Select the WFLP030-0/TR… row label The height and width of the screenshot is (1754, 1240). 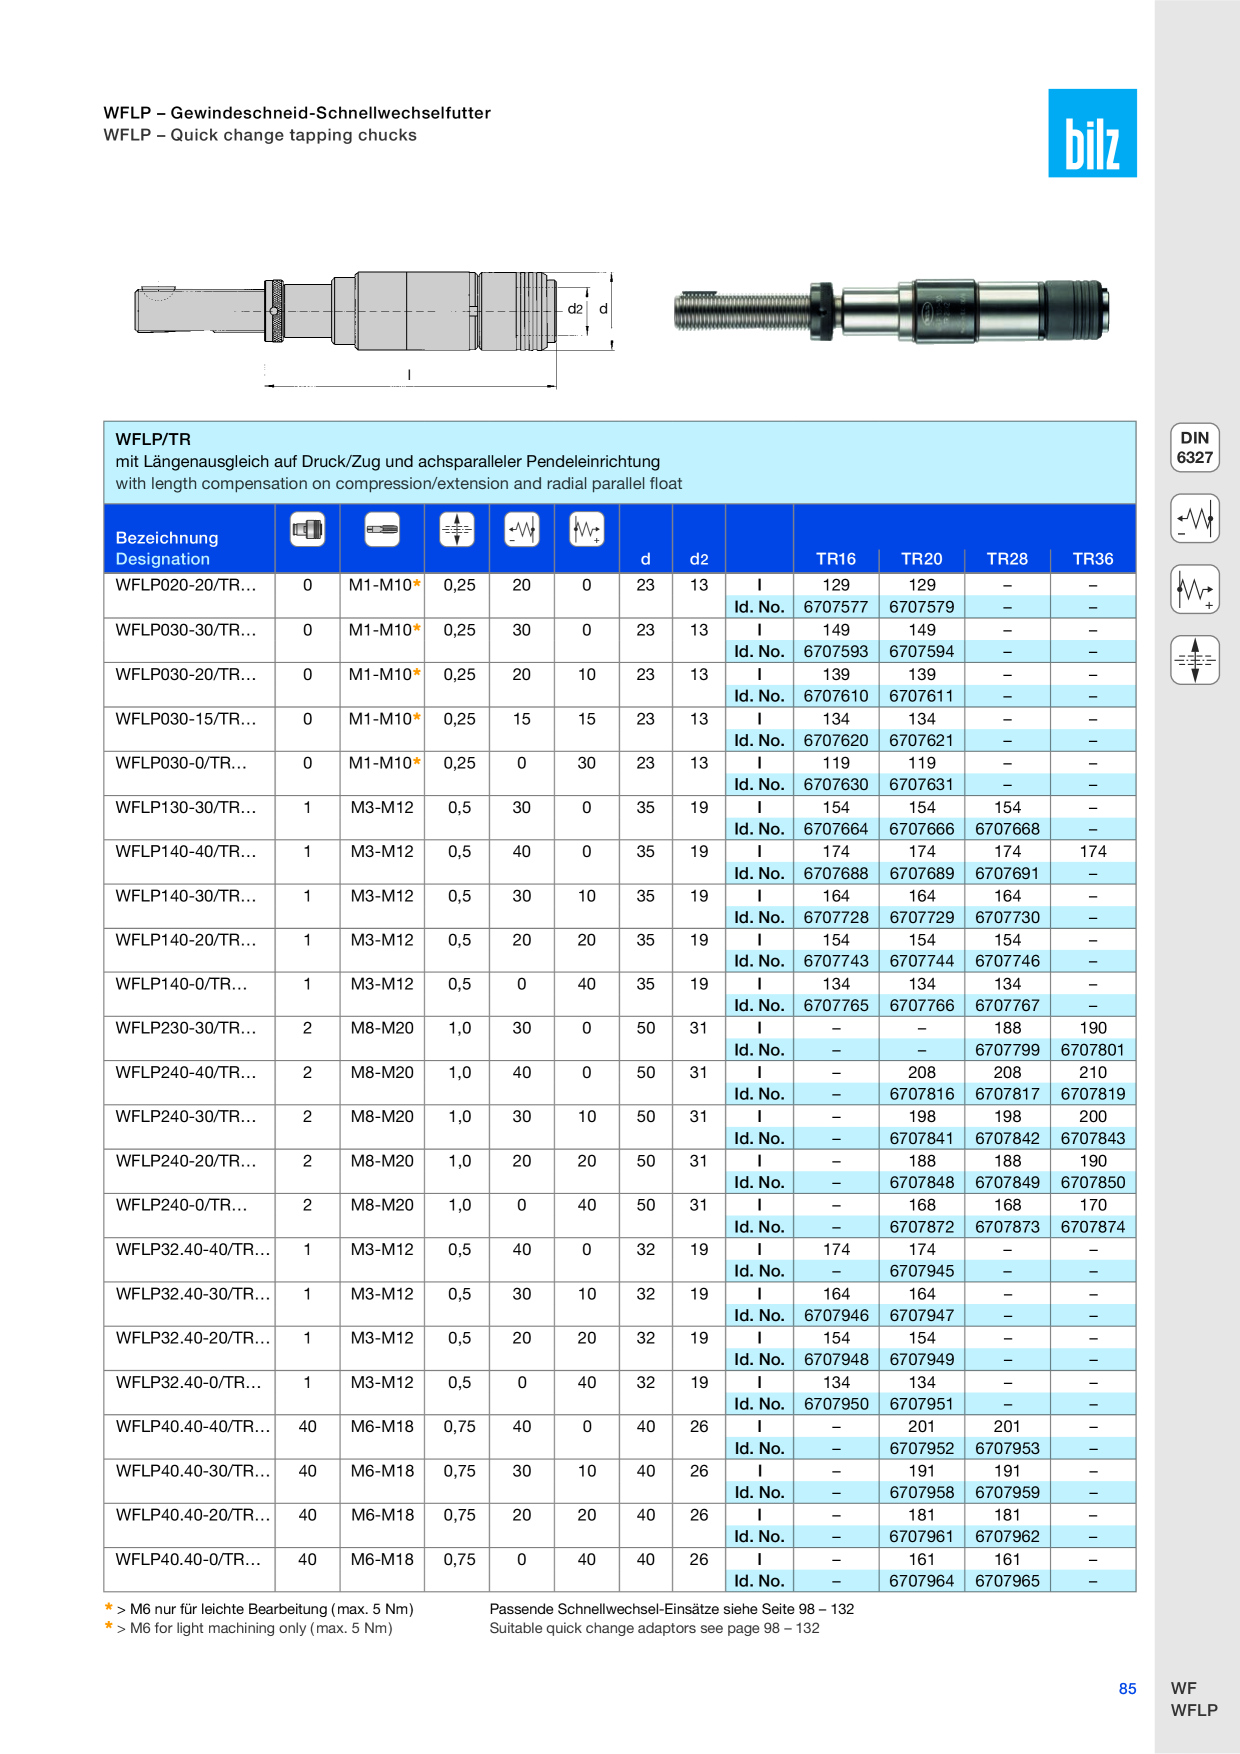181,763
